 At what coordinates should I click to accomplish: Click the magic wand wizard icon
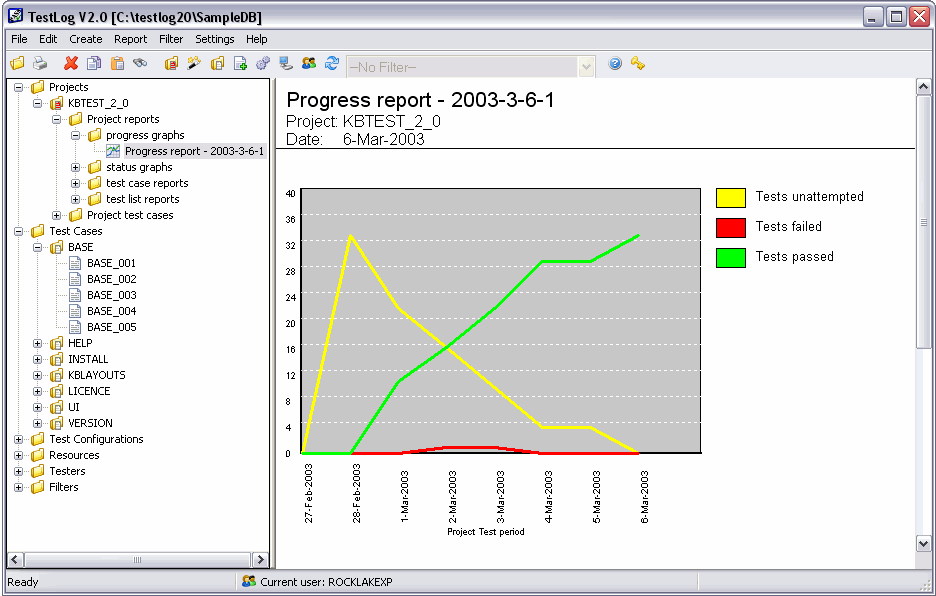coord(194,63)
